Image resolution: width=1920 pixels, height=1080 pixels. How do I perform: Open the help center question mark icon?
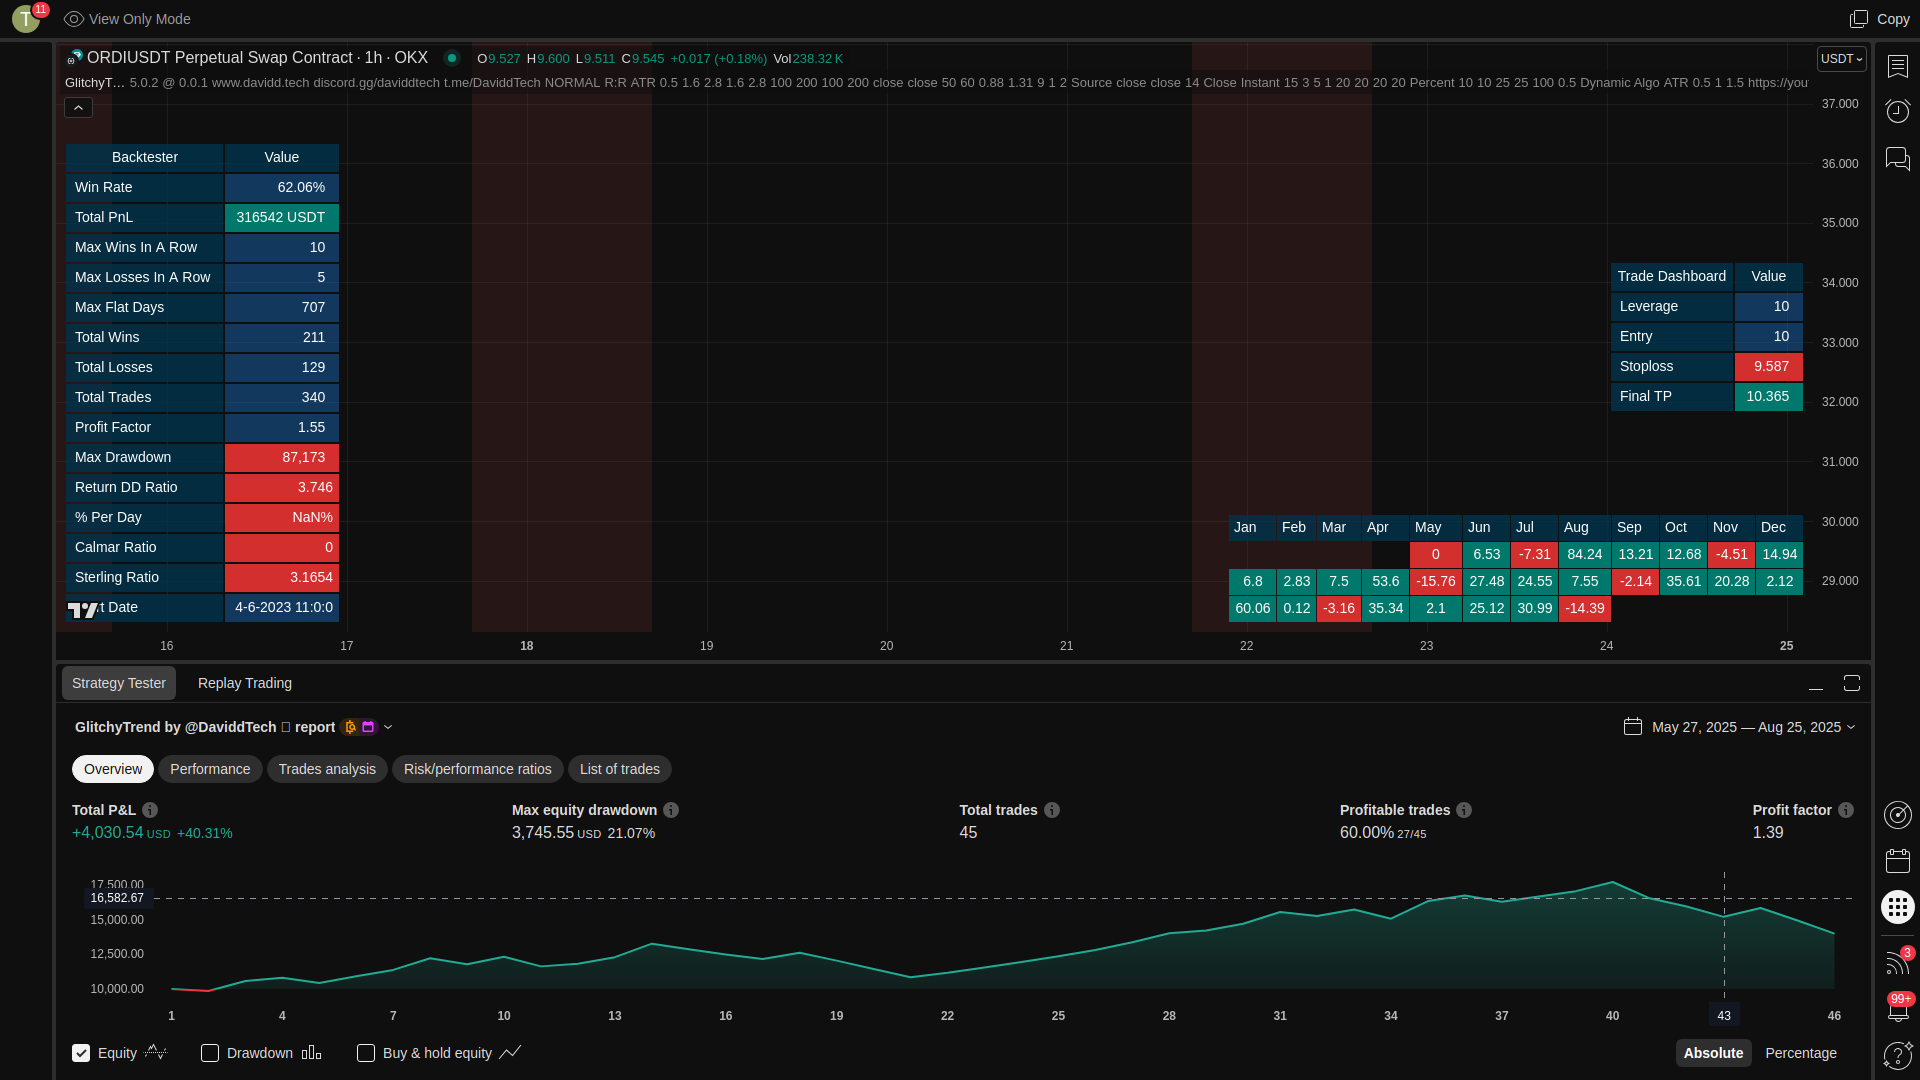coord(1898,1055)
